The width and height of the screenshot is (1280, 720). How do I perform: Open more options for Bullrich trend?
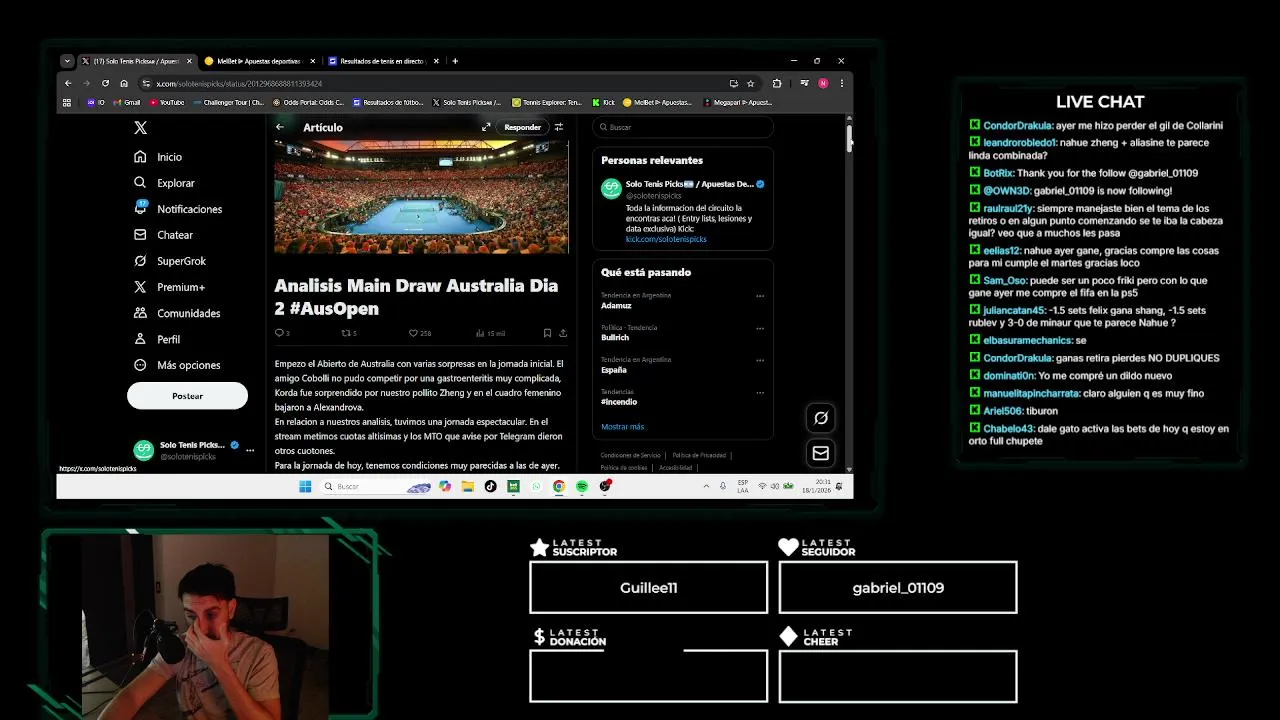(x=760, y=328)
